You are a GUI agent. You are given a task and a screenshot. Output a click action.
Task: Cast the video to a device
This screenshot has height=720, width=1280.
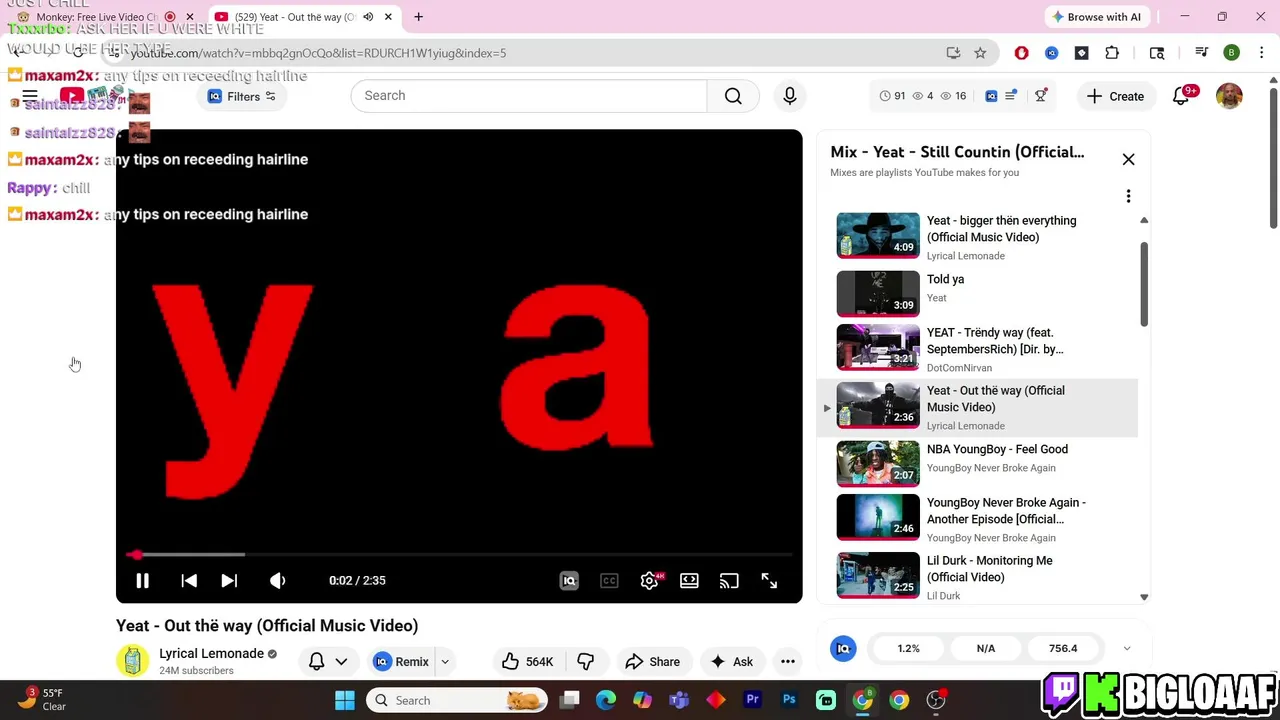click(x=729, y=581)
